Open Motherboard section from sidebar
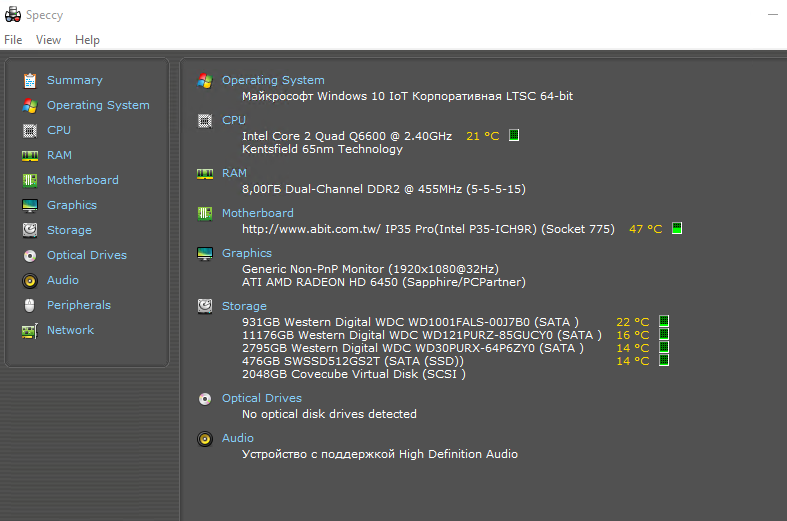The image size is (787, 521). click(x=83, y=180)
